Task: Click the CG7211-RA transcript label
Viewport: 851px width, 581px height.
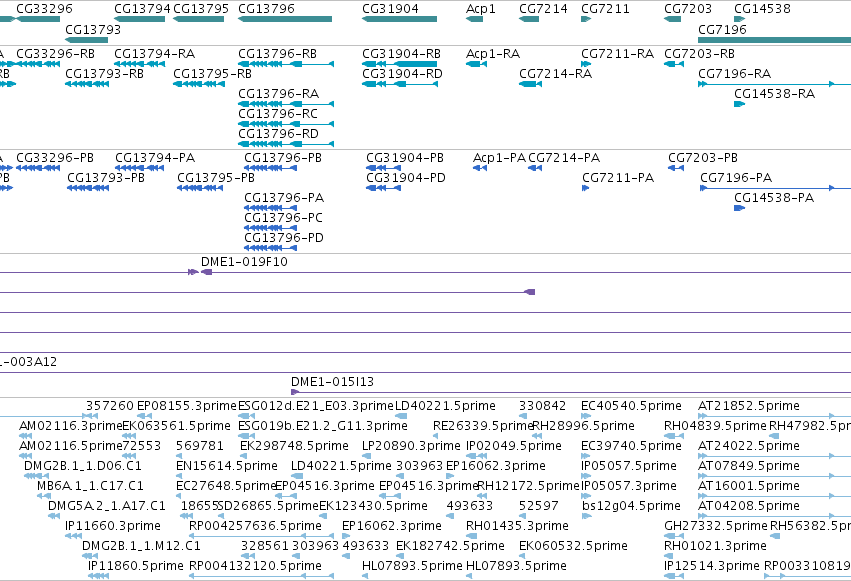Action: coord(617,54)
